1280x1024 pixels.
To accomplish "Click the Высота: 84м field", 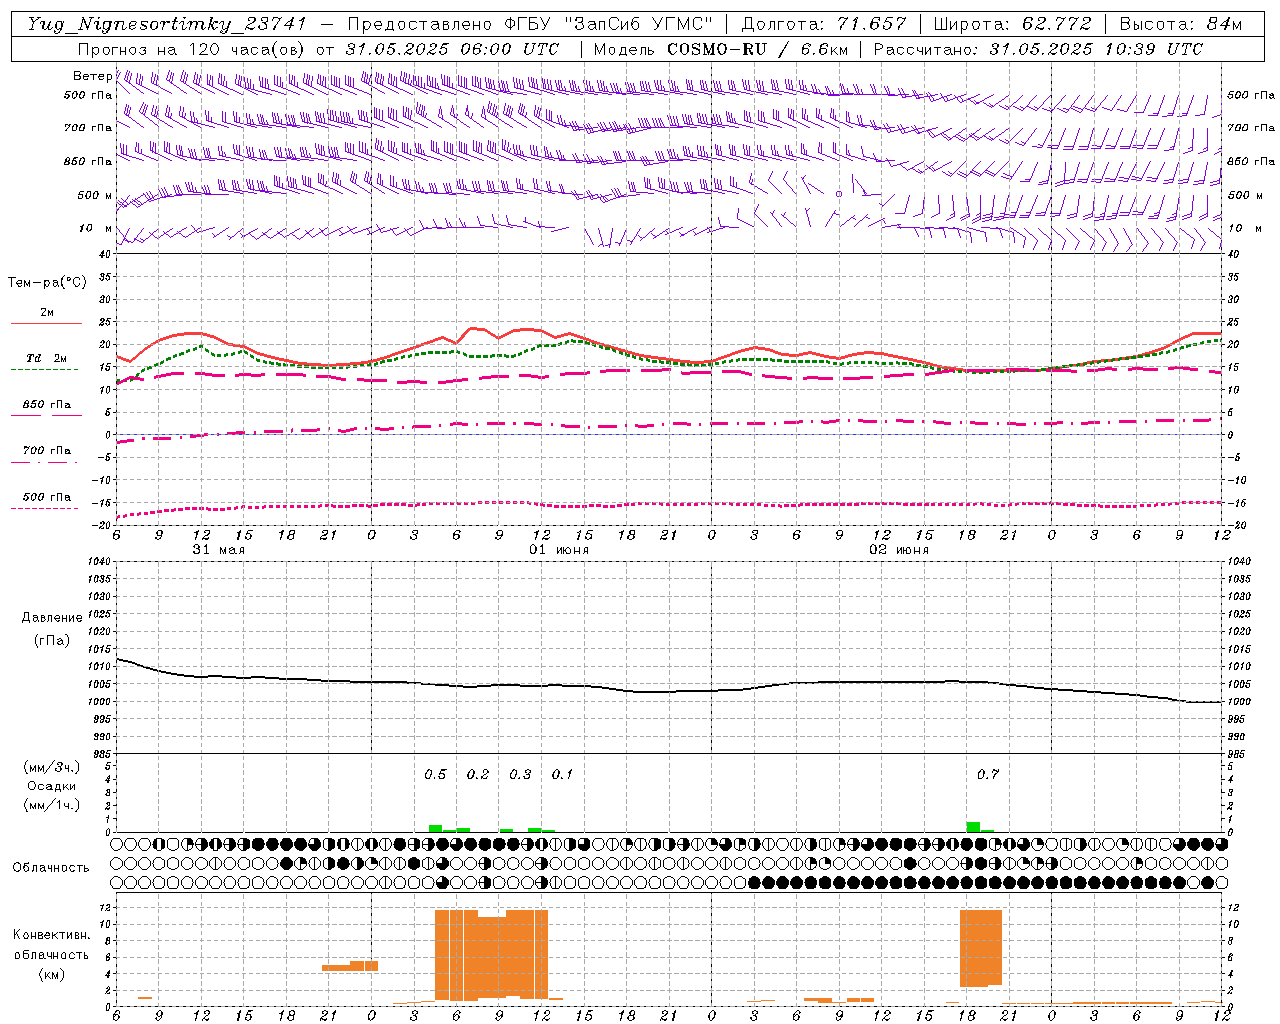I will tap(1181, 24).
